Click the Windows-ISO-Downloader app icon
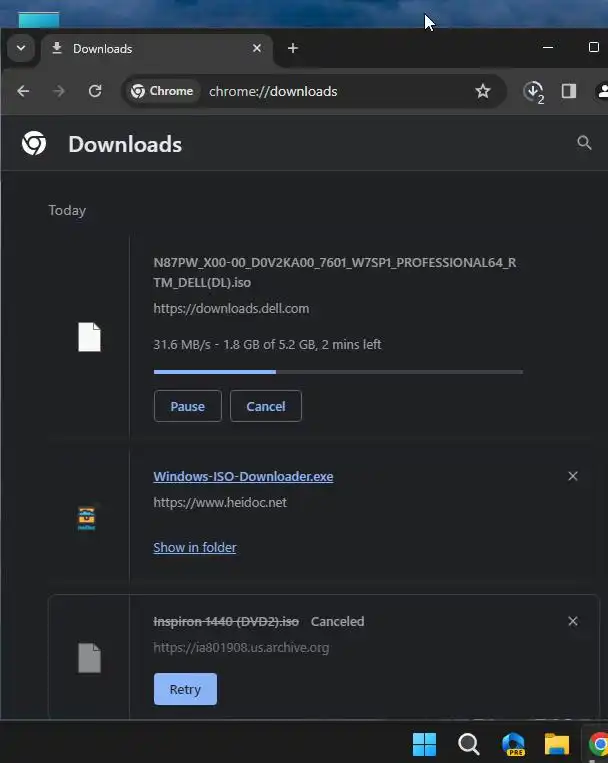 [87, 518]
